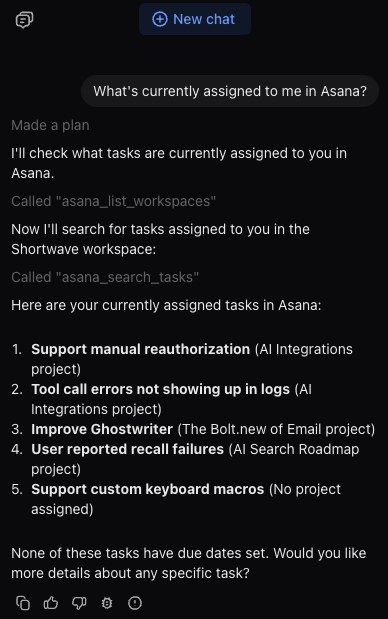The image size is (388, 619).
Task: Click the "Now I'll search for tasks" paragraph
Action: [x=160, y=239]
